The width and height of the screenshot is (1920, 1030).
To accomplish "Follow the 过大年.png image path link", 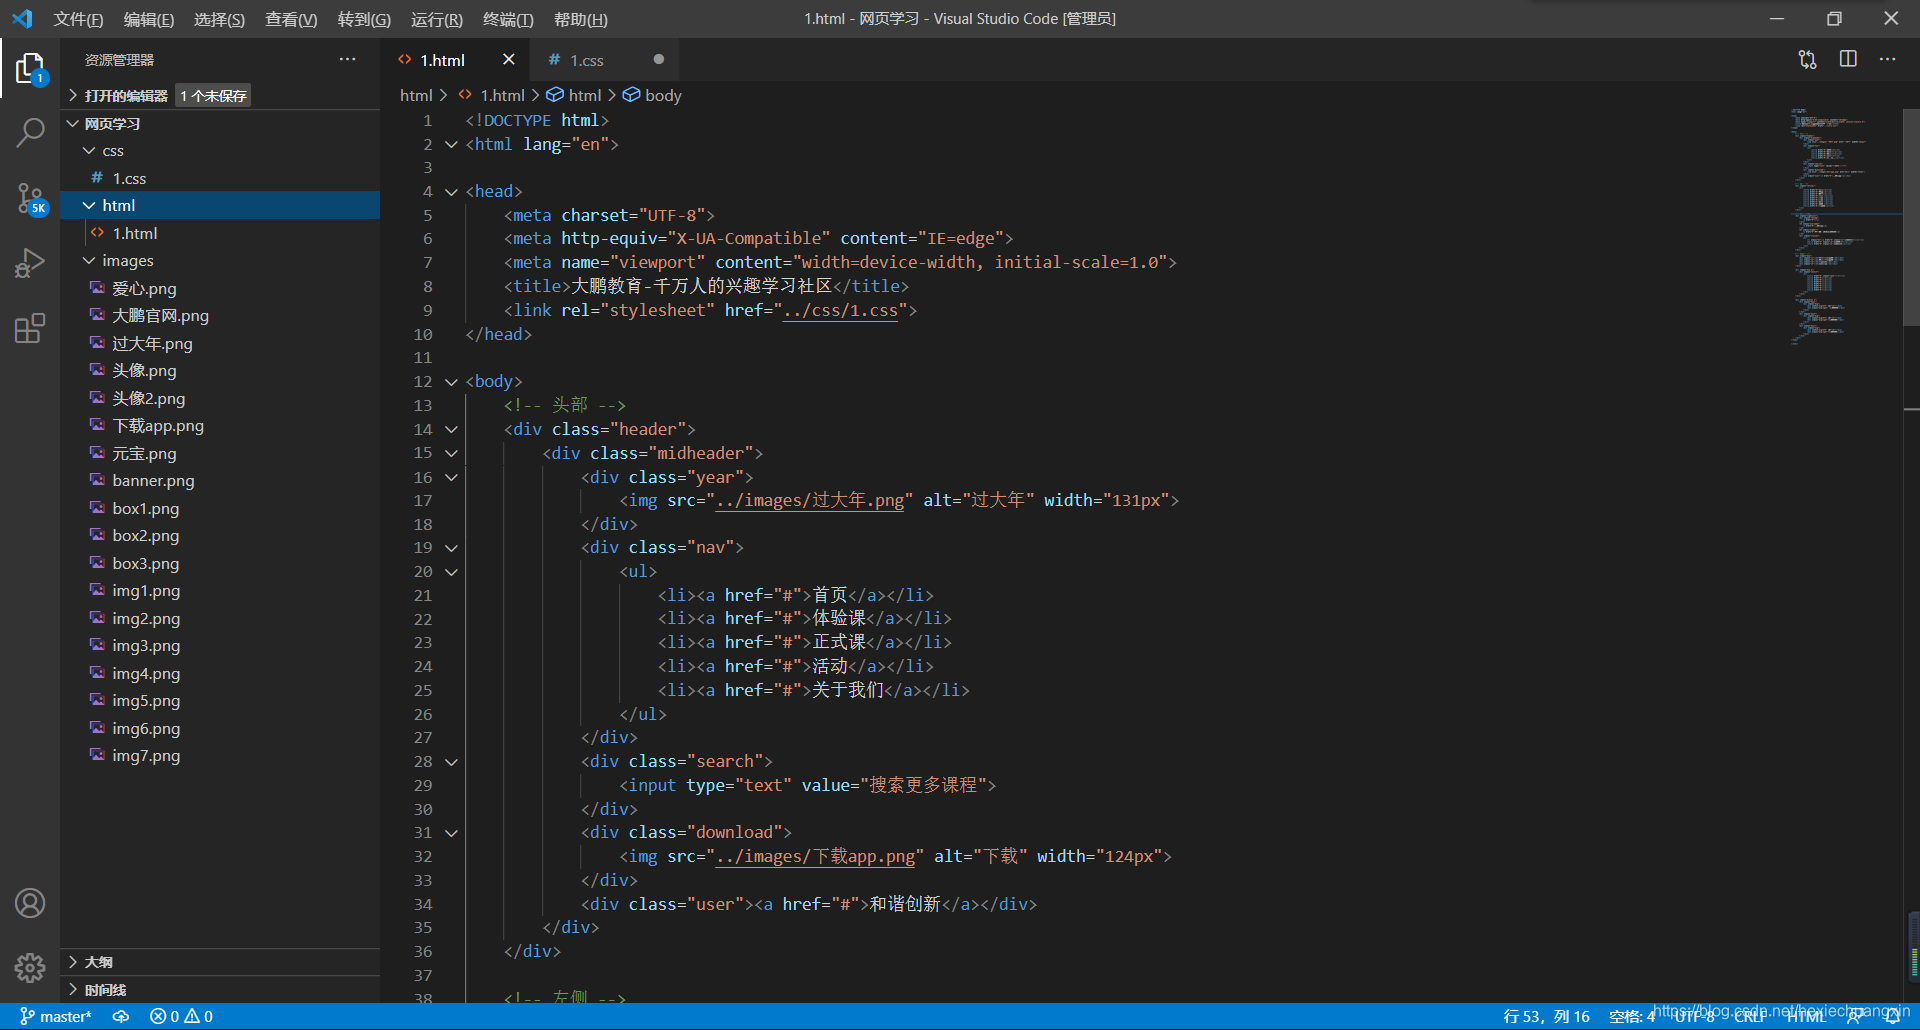I will (x=810, y=500).
